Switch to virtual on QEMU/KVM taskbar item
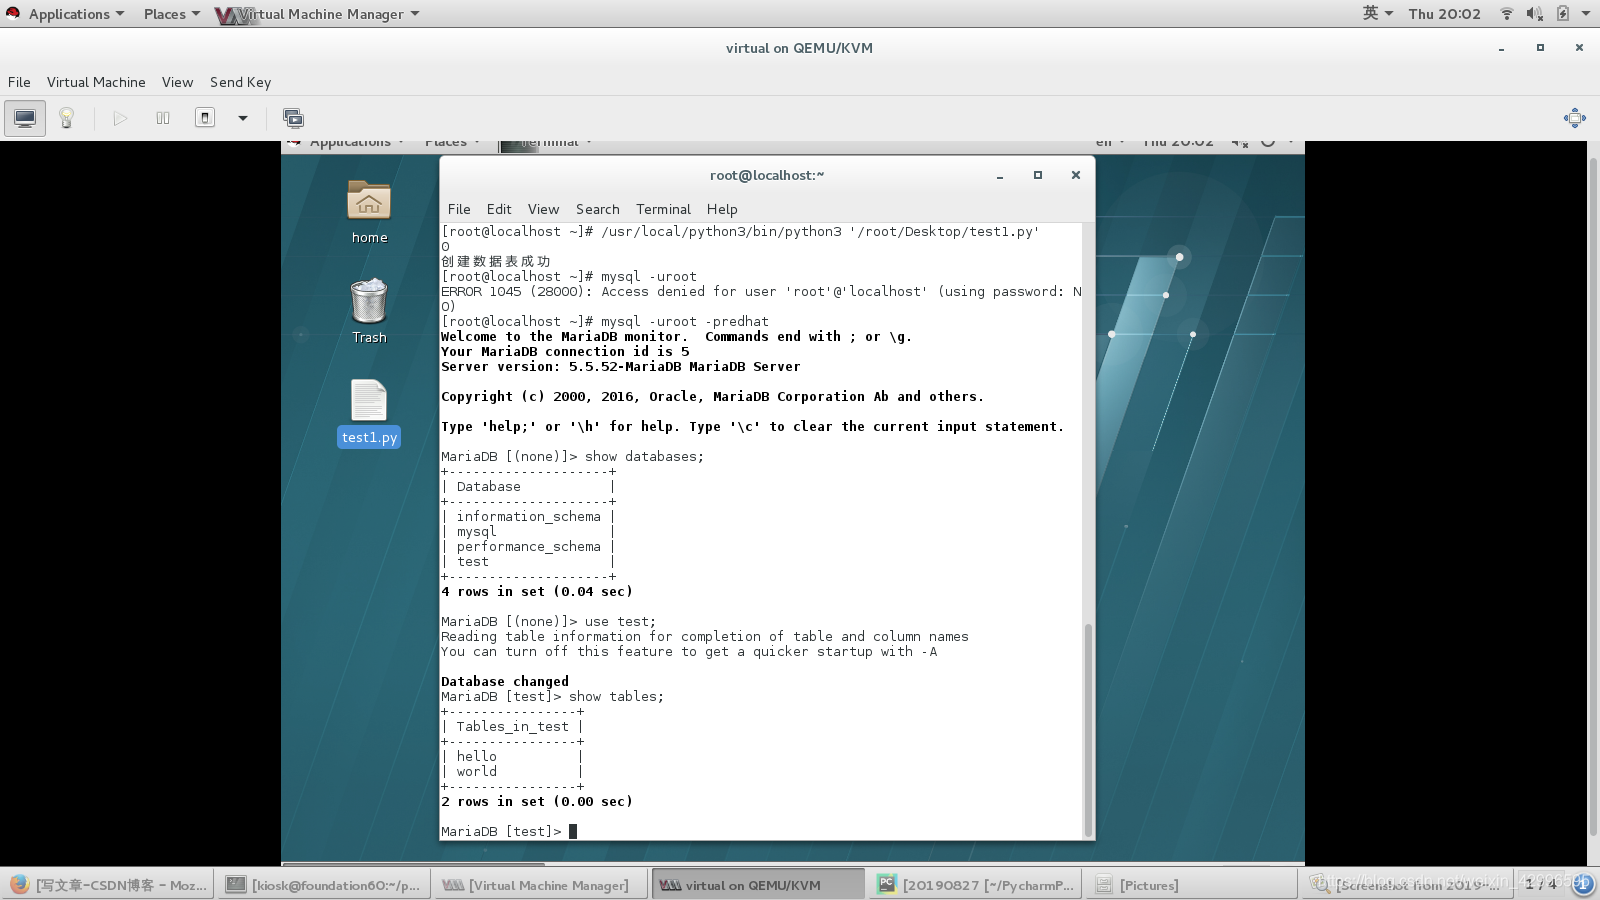The width and height of the screenshot is (1600, 900). 757,885
